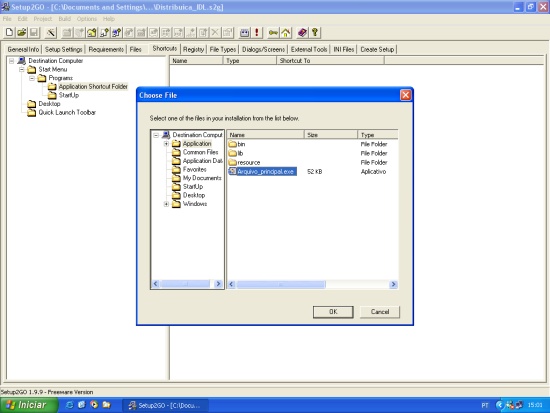Click the red exclamation mark toolbar icon

(257, 33)
